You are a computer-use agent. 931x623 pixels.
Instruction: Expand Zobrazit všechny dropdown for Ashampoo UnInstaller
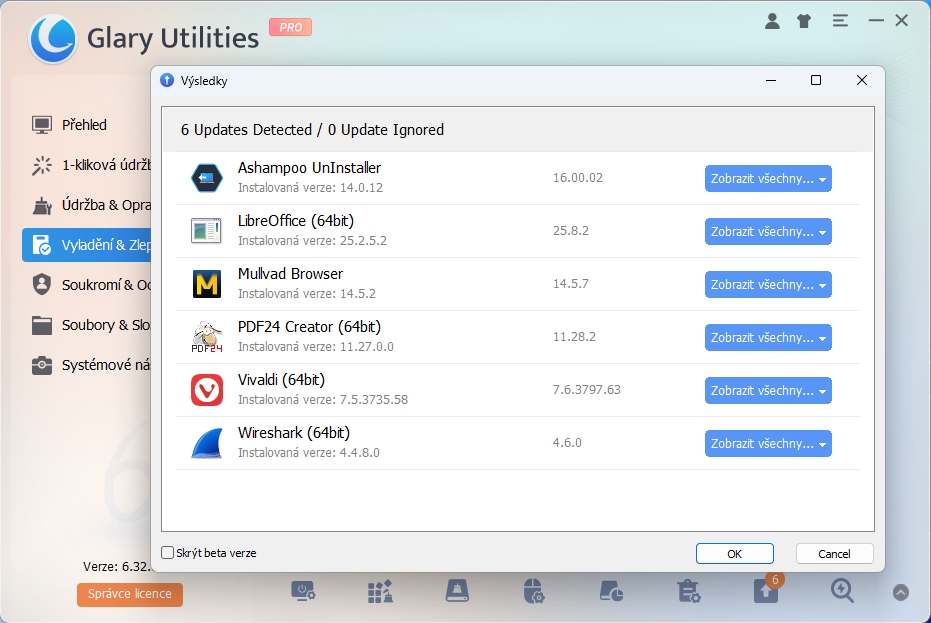[x=768, y=179]
